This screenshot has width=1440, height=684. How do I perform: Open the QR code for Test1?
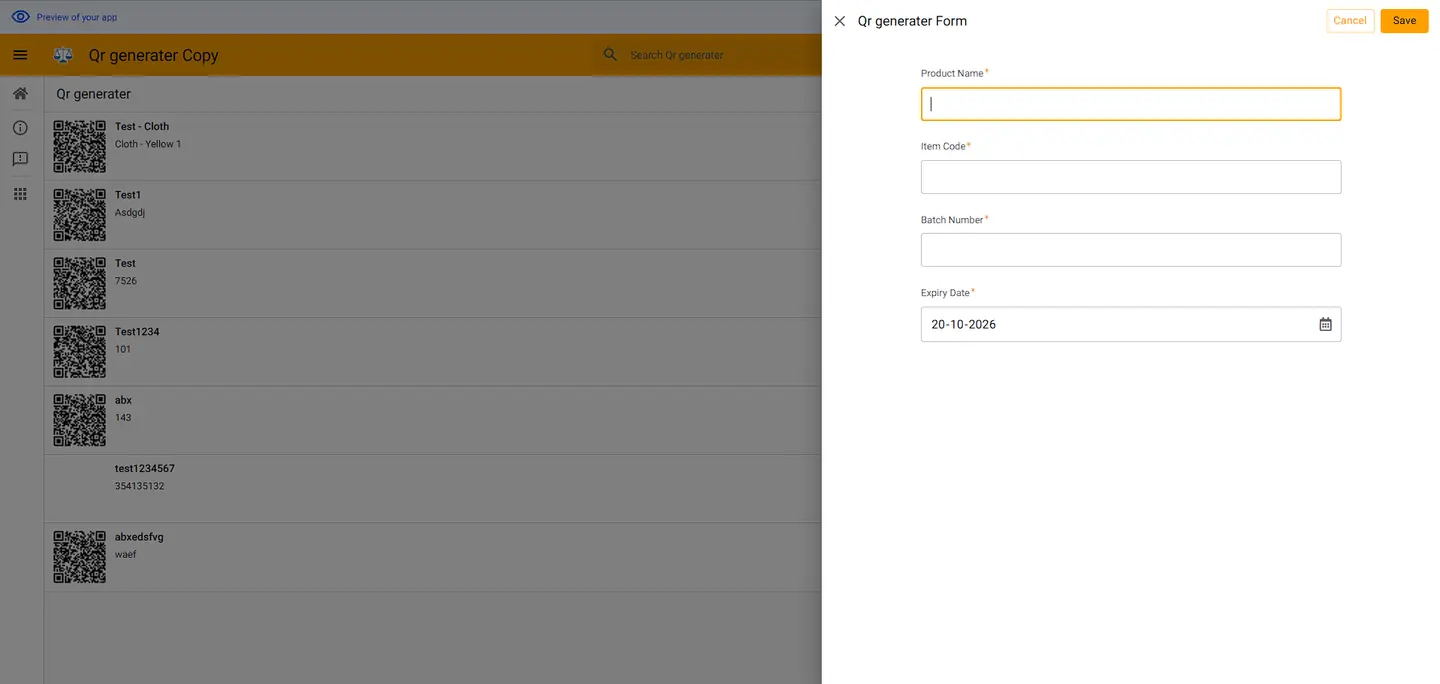point(79,215)
